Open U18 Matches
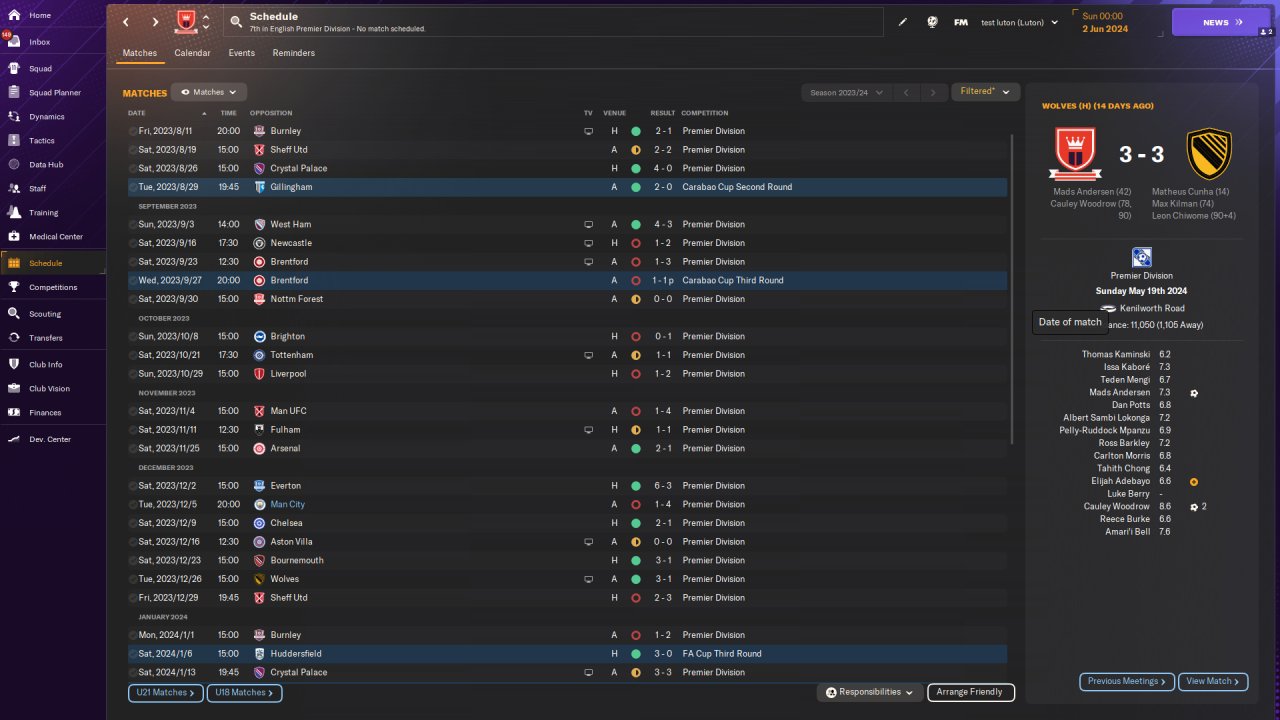1280x720 pixels. coord(244,692)
